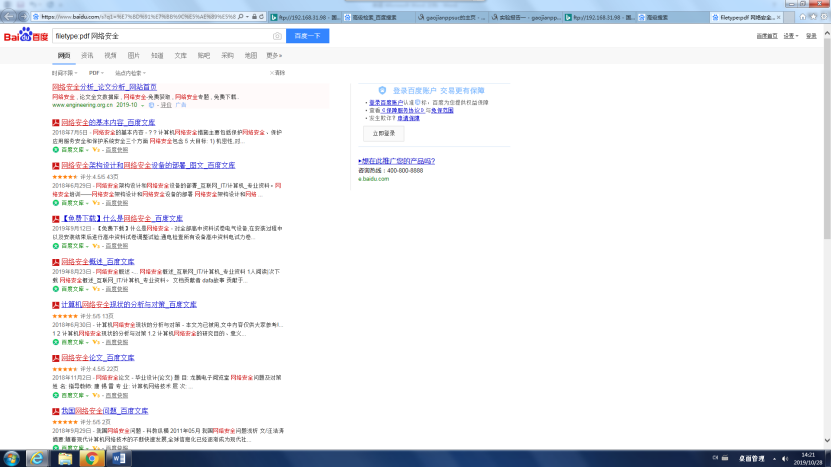Viewport: 831px width, 468px height.
Task: Open File Explorer from the taskbar
Action: click(x=65, y=458)
